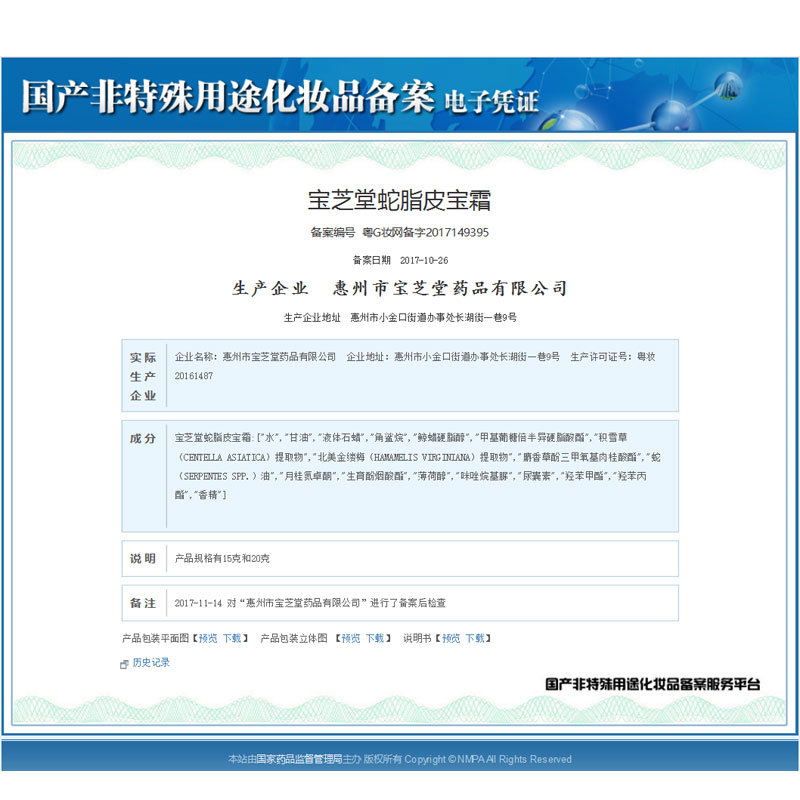Click the ingredients list starting 宝芝堂蛇脂皮宝霜

pyautogui.click(x=417, y=466)
